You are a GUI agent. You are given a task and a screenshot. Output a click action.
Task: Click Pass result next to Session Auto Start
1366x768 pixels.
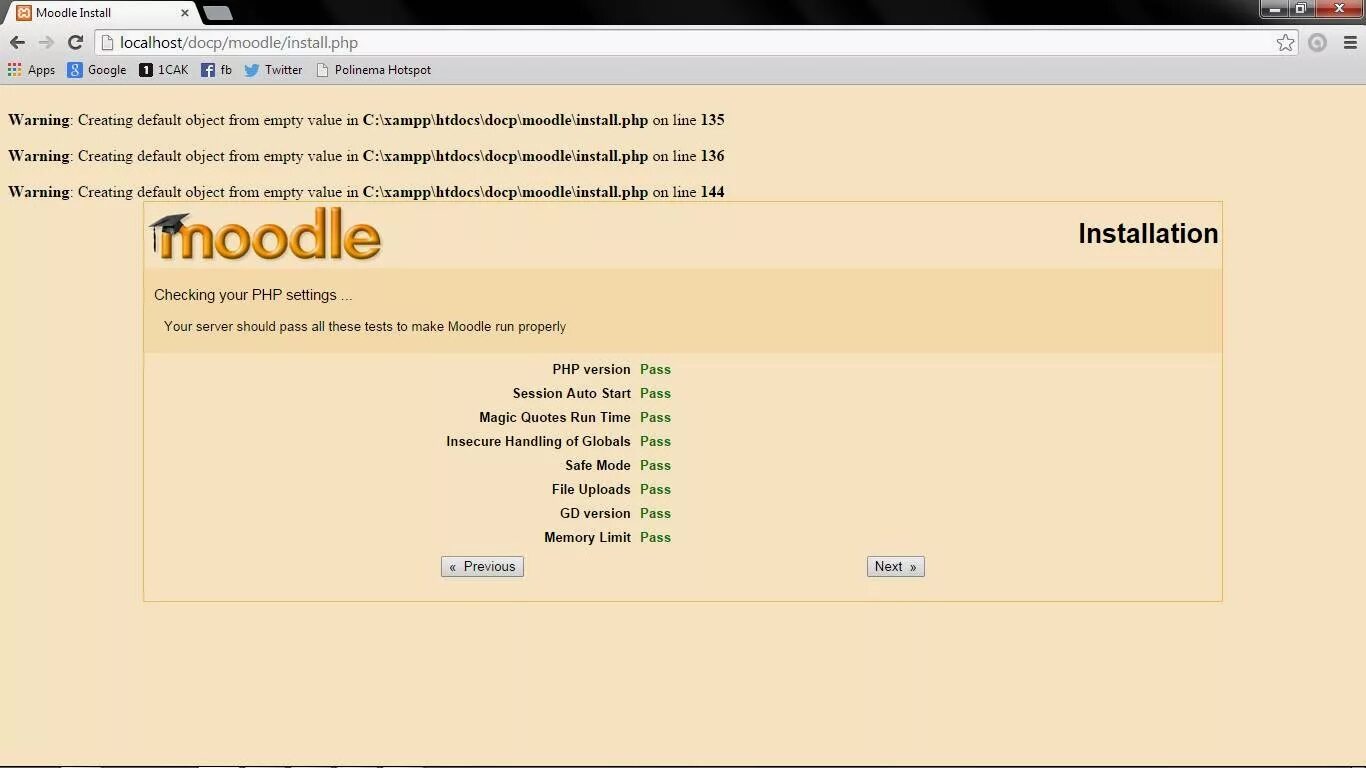[x=655, y=393]
